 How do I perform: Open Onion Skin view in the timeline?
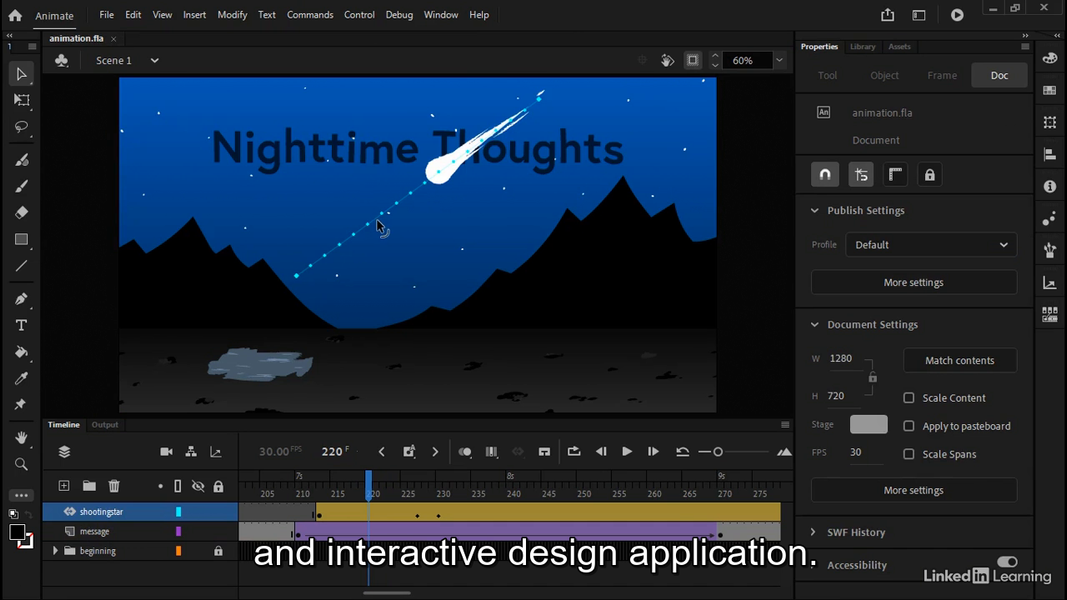[x=465, y=452]
